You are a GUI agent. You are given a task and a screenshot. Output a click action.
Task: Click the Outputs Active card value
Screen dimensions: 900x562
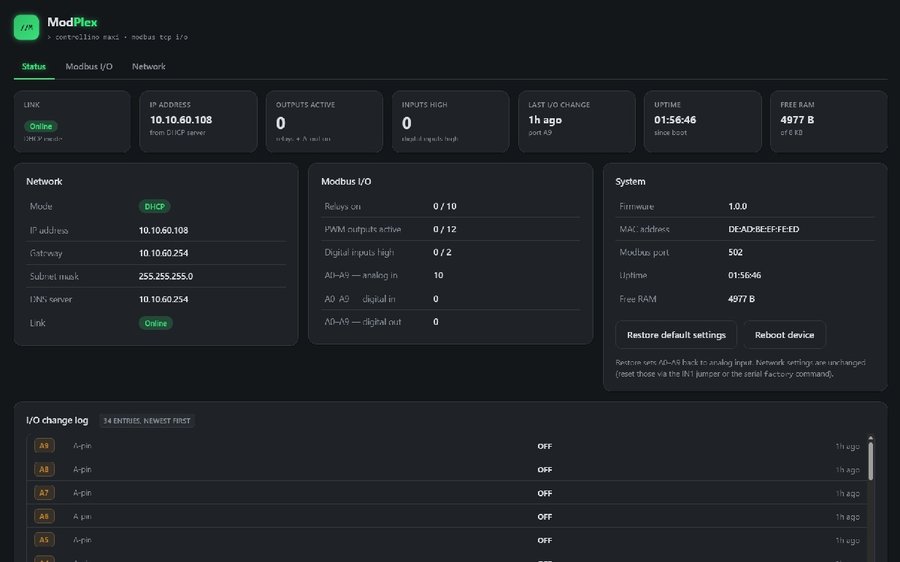coord(281,123)
